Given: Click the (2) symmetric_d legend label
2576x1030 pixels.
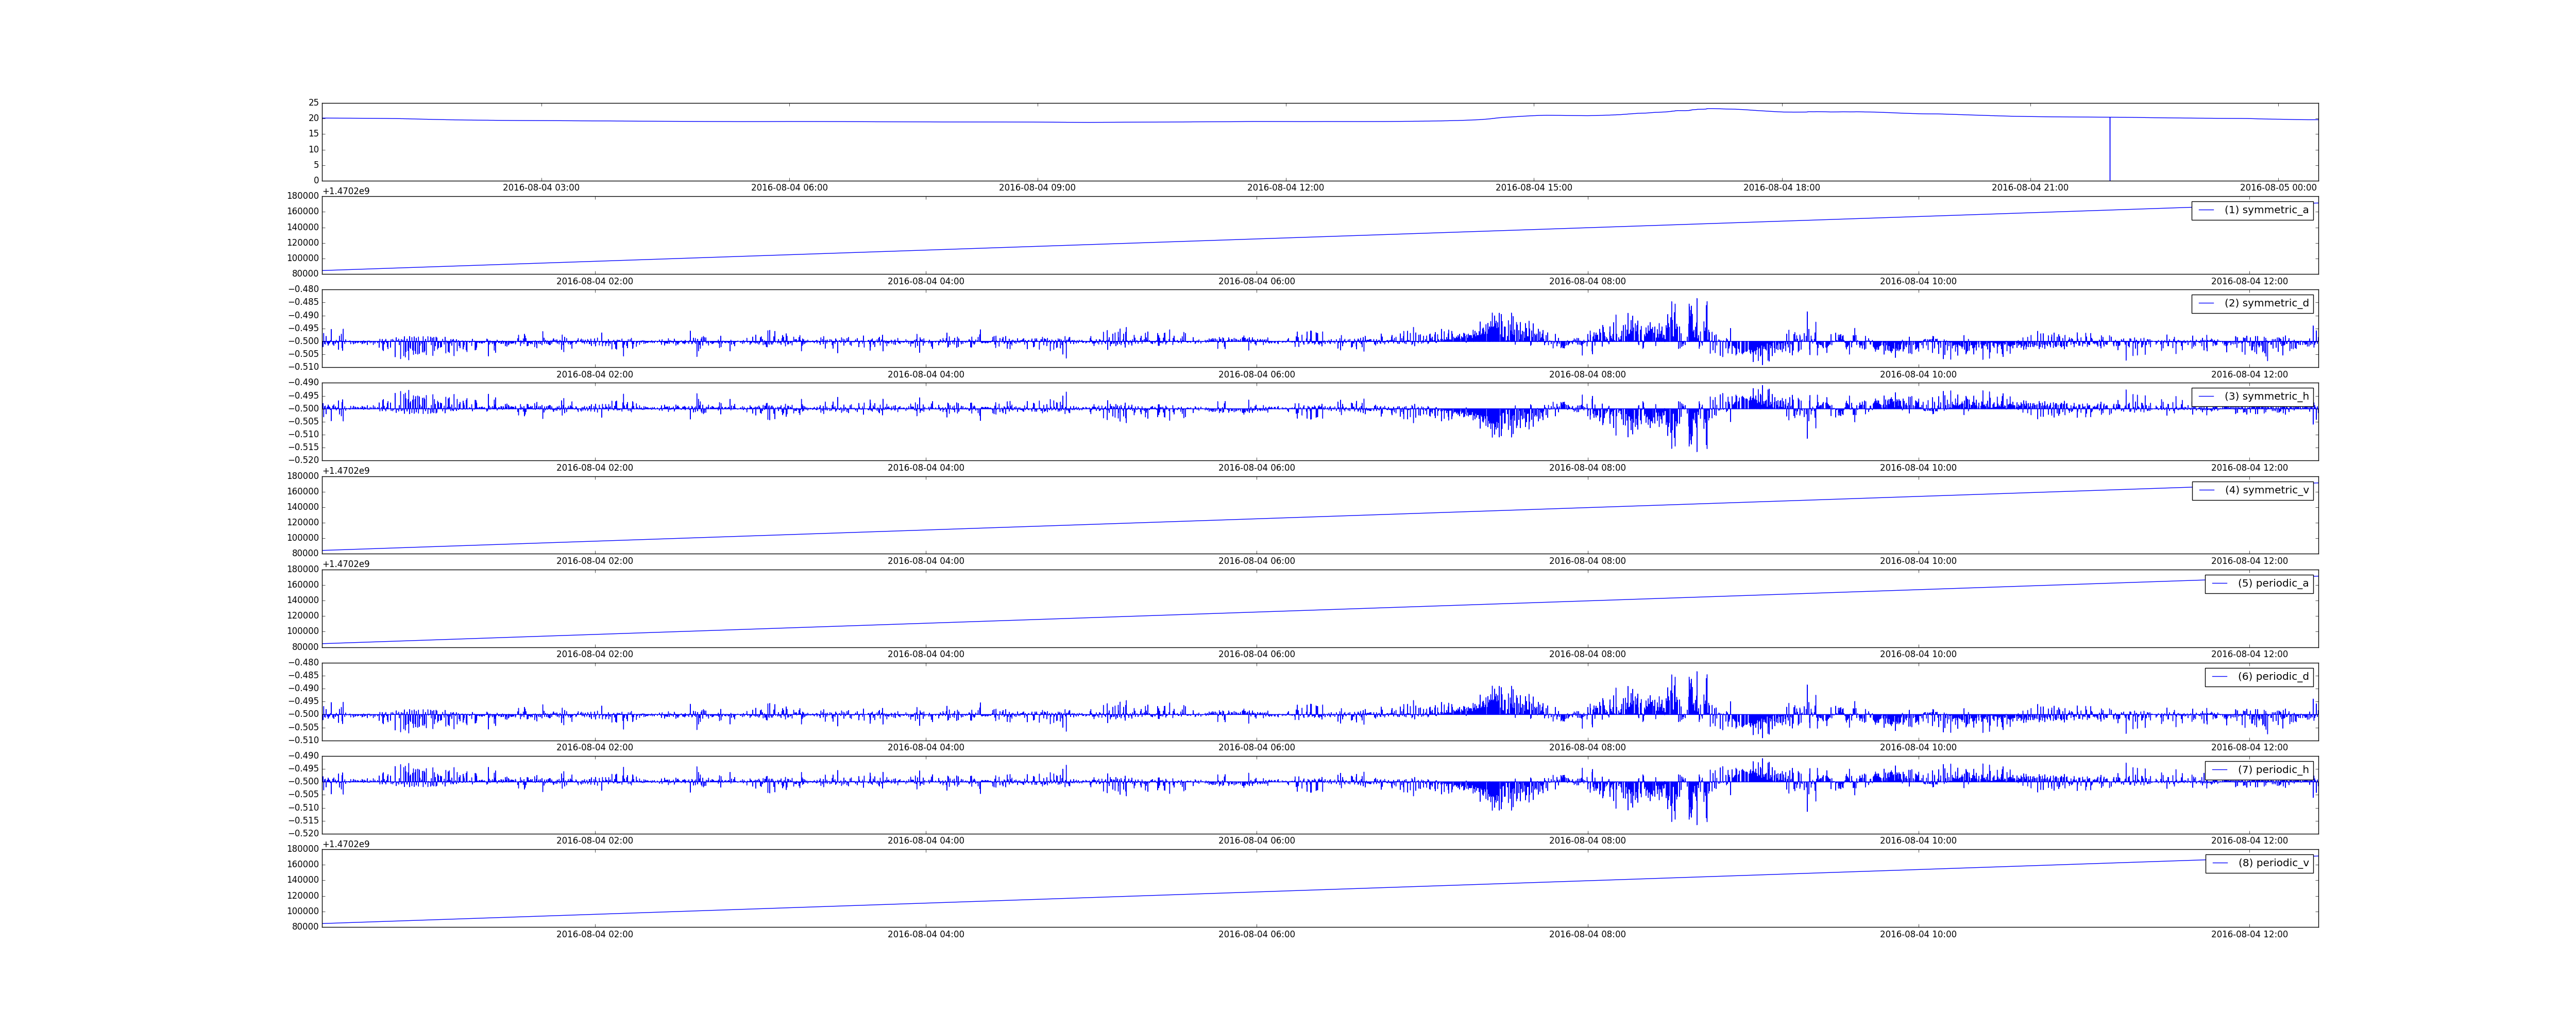Looking at the screenshot, I should tap(2266, 303).
